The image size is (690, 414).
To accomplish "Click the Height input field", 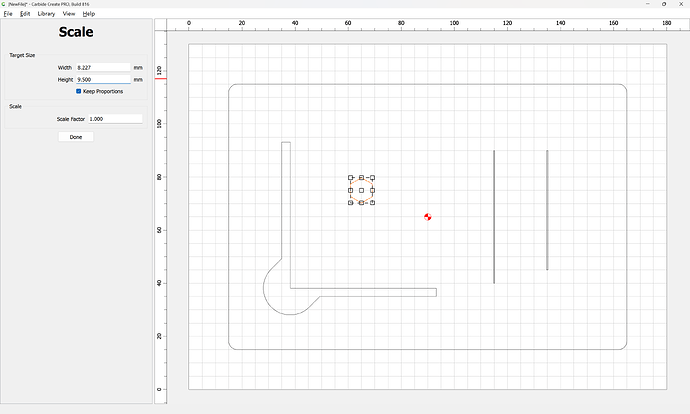I will coord(103,80).
